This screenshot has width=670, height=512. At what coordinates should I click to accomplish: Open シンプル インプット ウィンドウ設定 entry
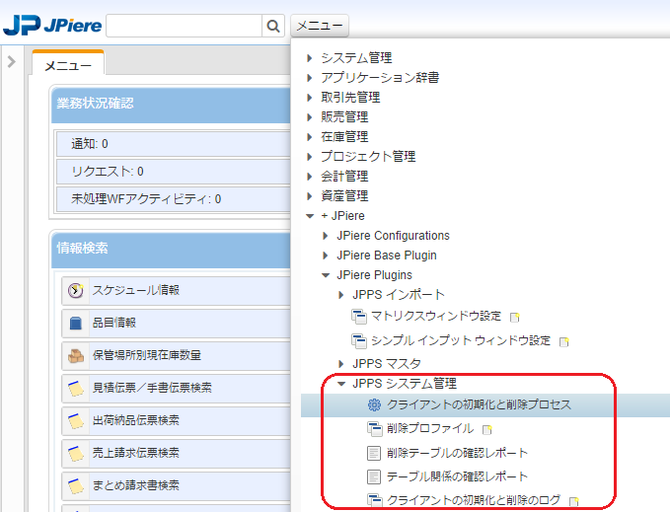[461, 340]
